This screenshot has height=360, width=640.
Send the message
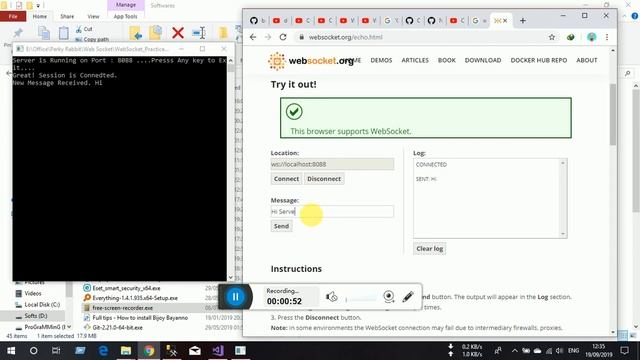tap(281, 226)
